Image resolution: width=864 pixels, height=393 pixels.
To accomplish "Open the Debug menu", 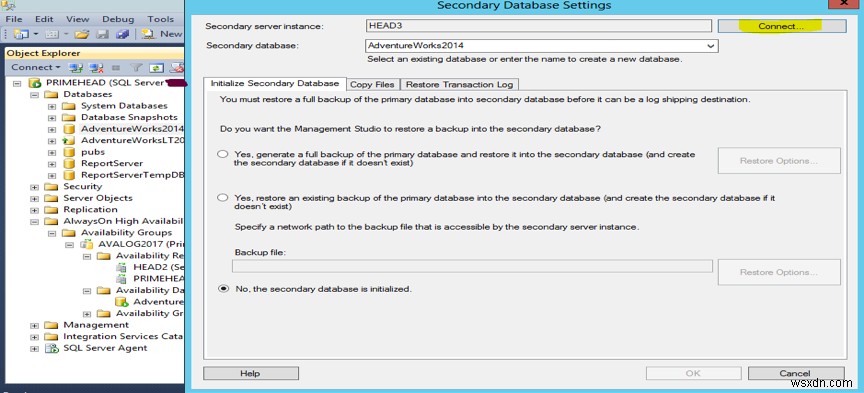I will [118, 19].
